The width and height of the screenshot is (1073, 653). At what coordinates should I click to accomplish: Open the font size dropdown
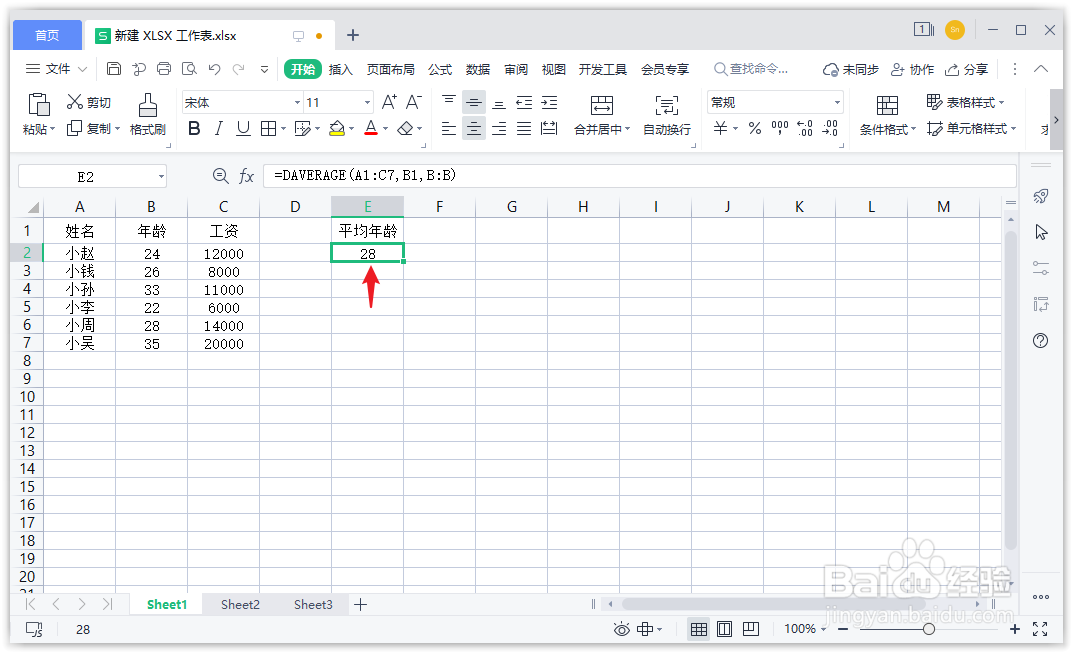[367, 102]
